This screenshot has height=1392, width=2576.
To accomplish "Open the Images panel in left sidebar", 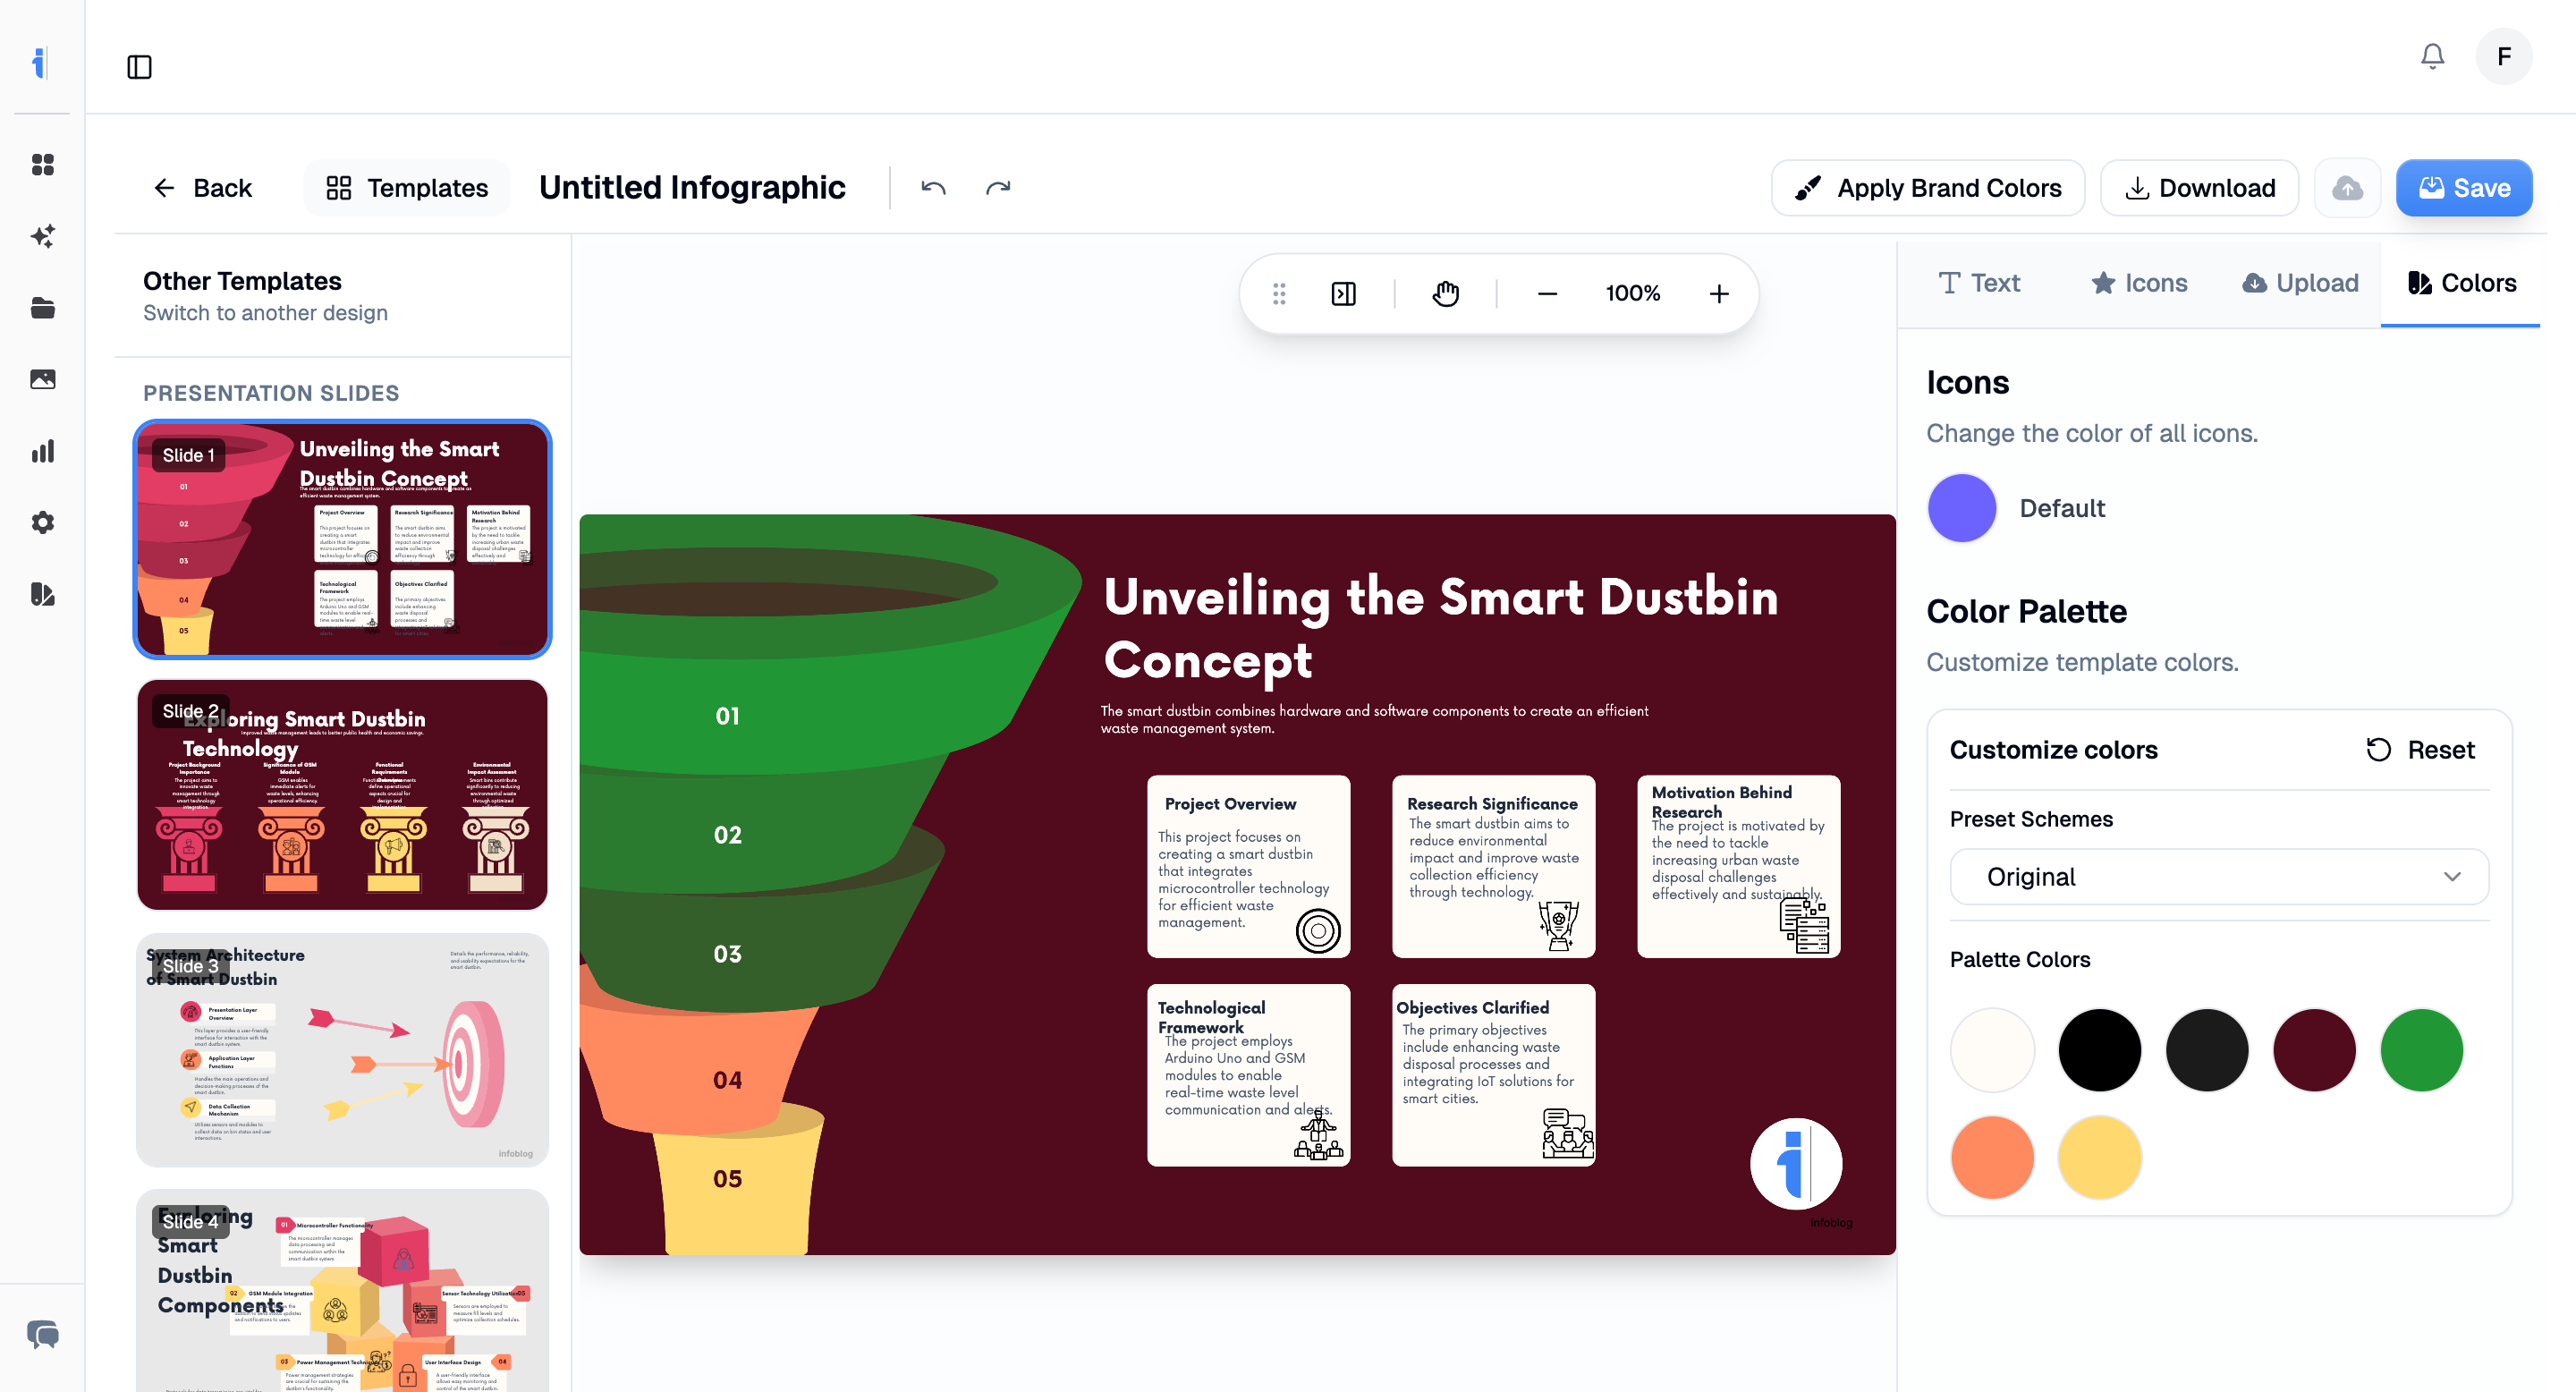I will tap(42, 379).
